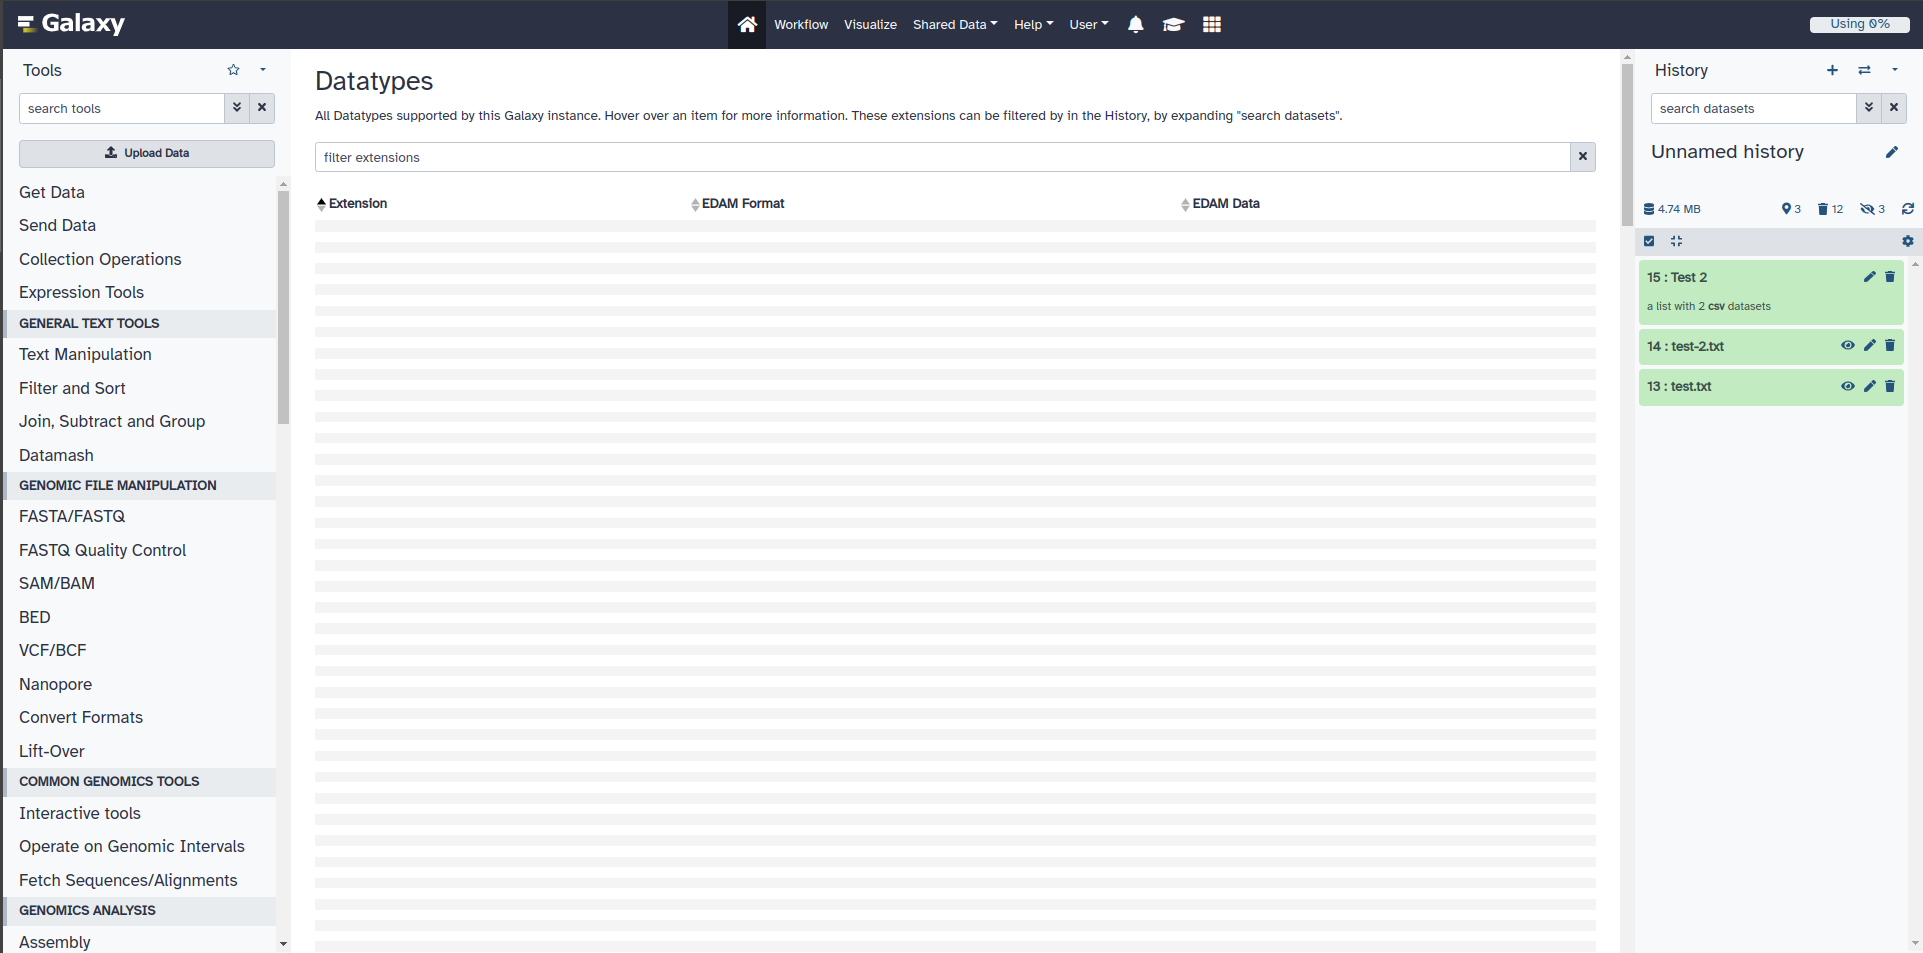This screenshot has width=1923, height=953.
Task: Open the Workflow menu item
Action: click(x=801, y=24)
